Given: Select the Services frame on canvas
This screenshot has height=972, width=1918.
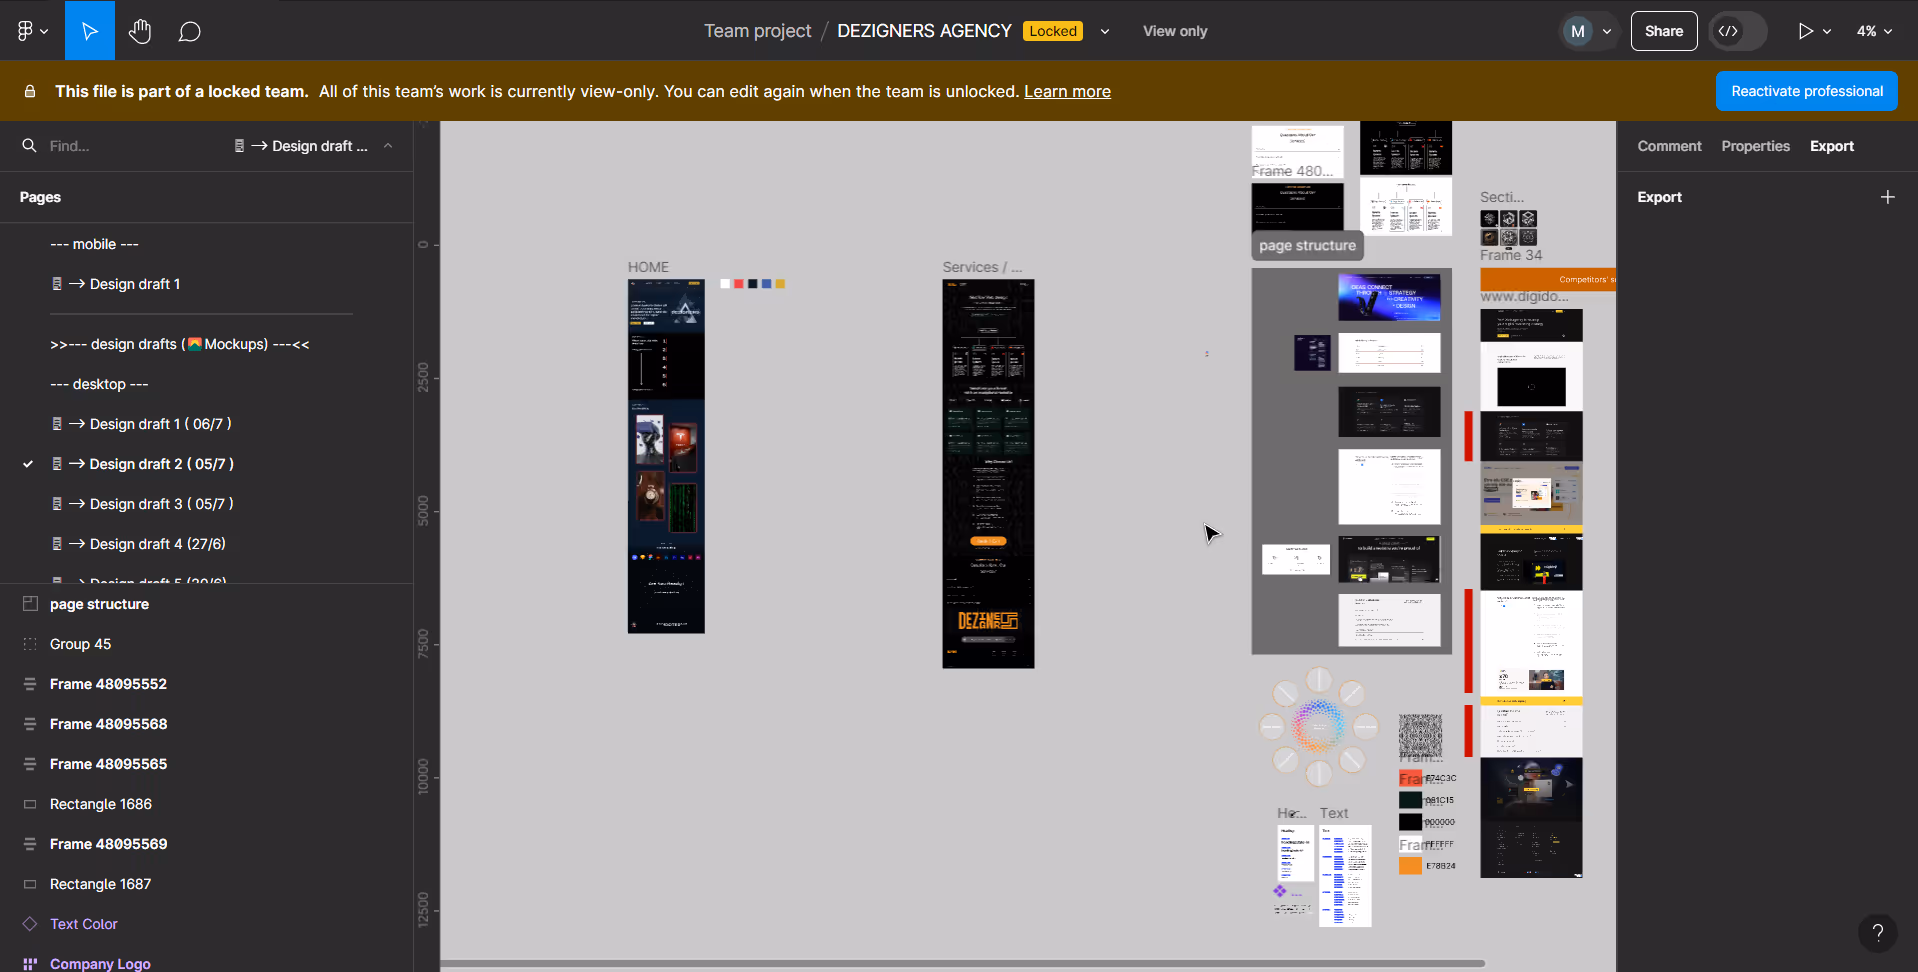Looking at the screenshot, I should [988, 473].
